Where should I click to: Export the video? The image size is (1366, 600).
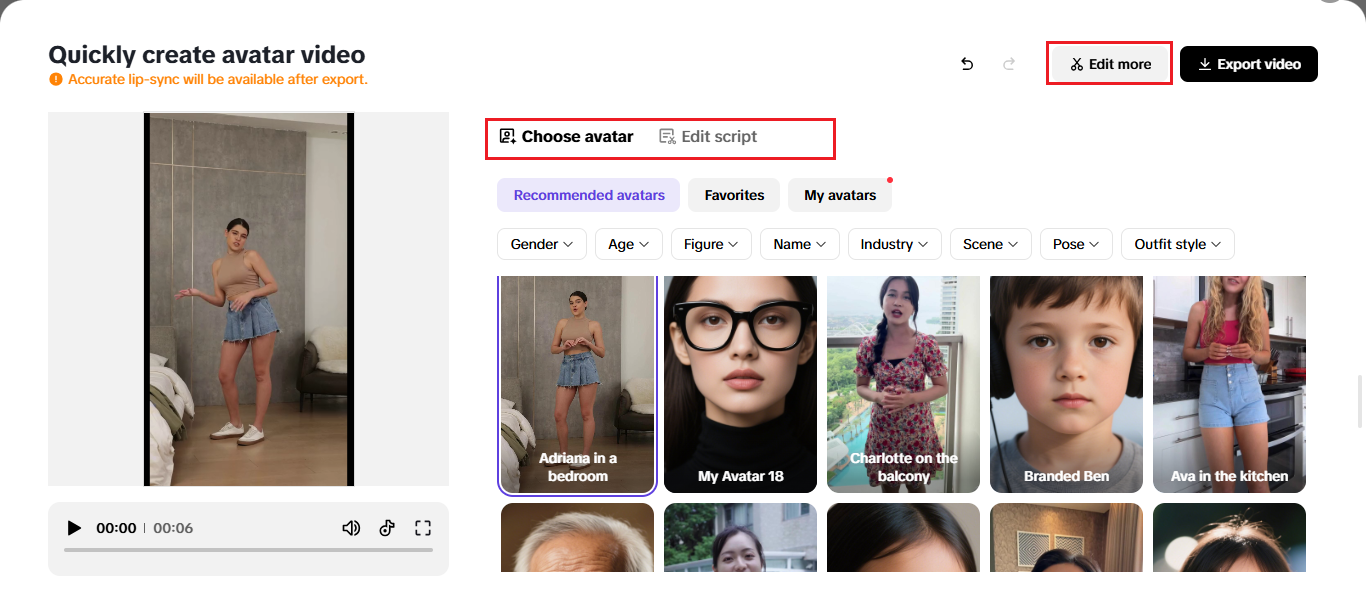(1248, 64)
